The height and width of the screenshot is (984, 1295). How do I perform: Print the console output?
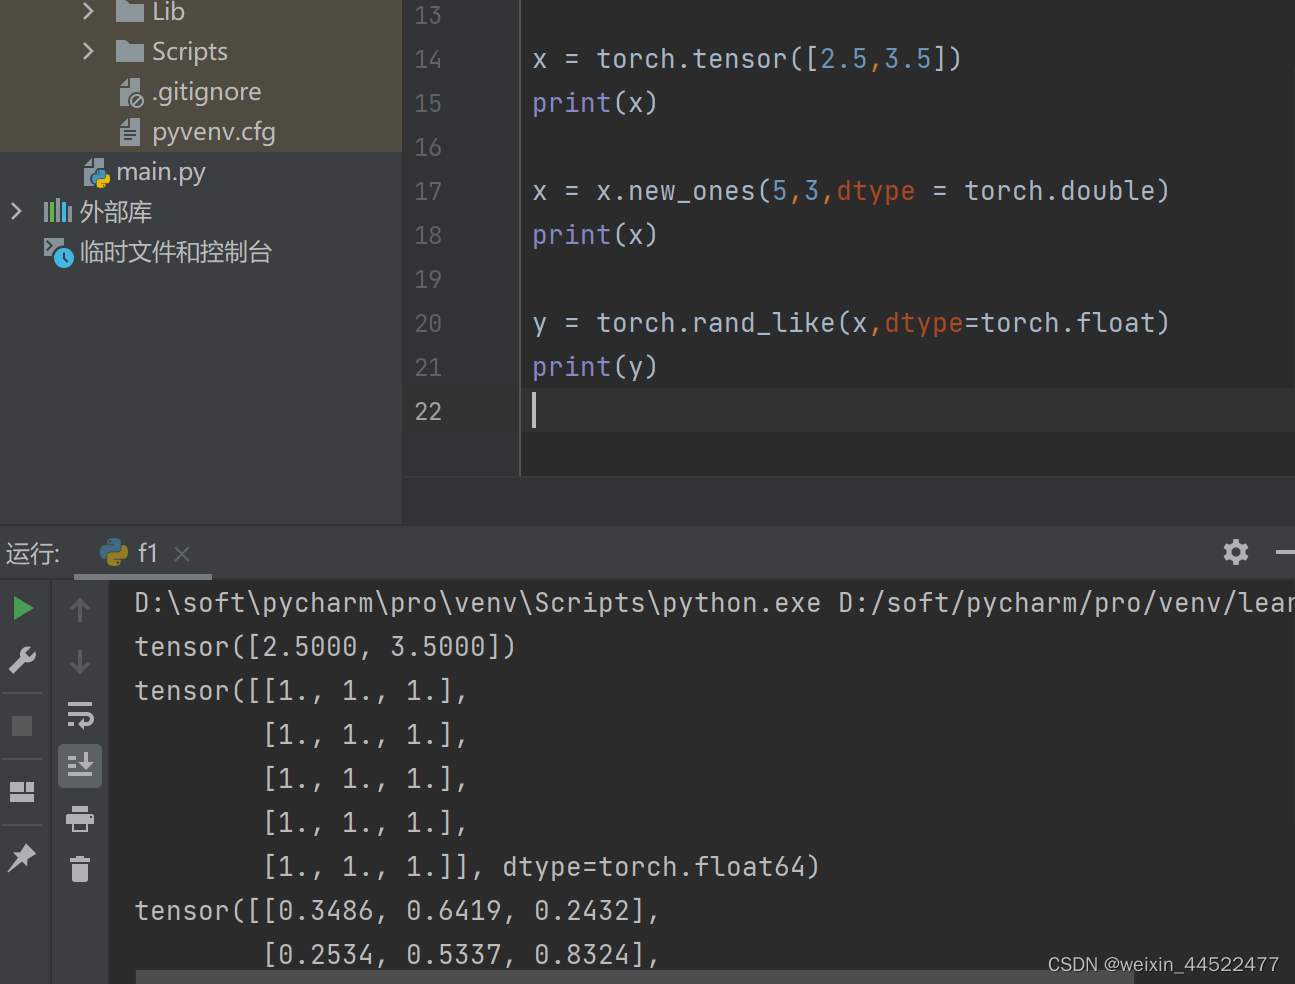[80, 819]
